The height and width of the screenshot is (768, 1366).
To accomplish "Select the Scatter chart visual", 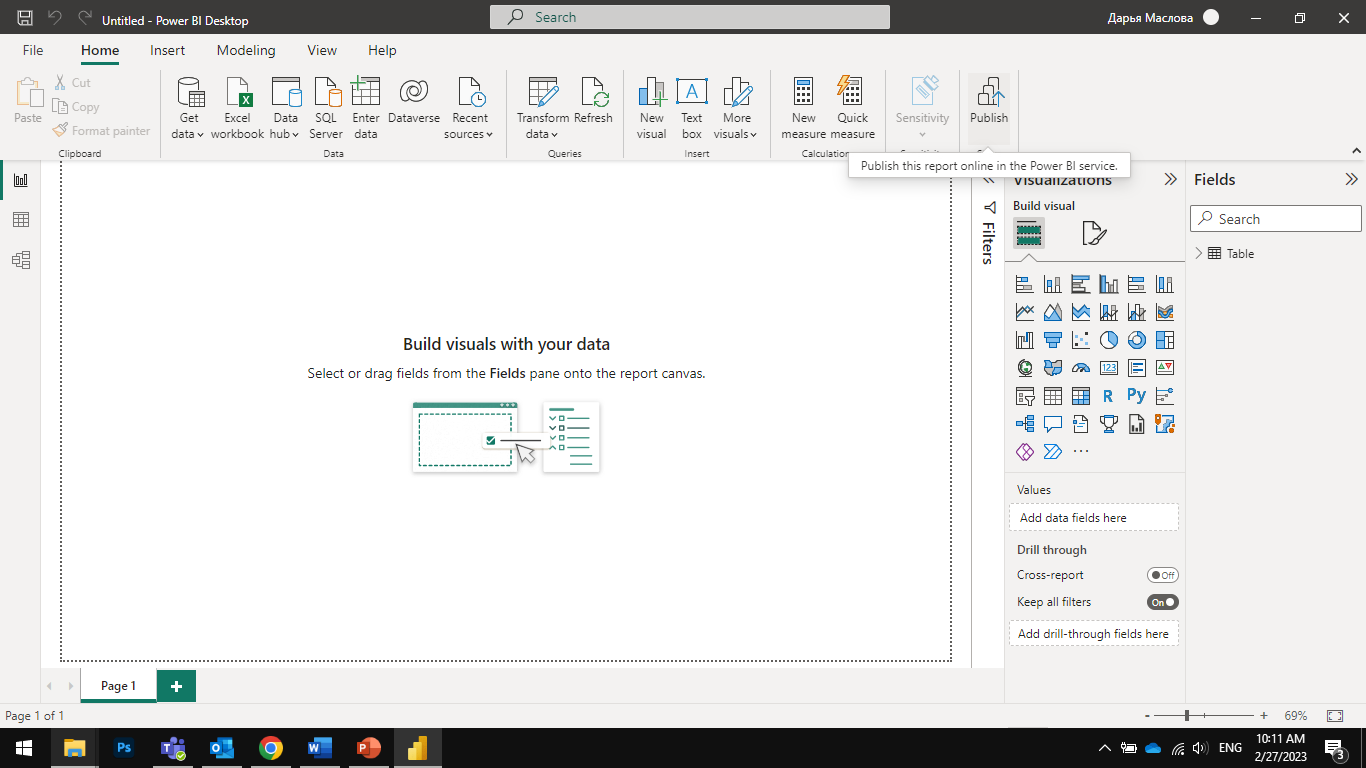I will pyautogui.click(x=1080, y=340).
